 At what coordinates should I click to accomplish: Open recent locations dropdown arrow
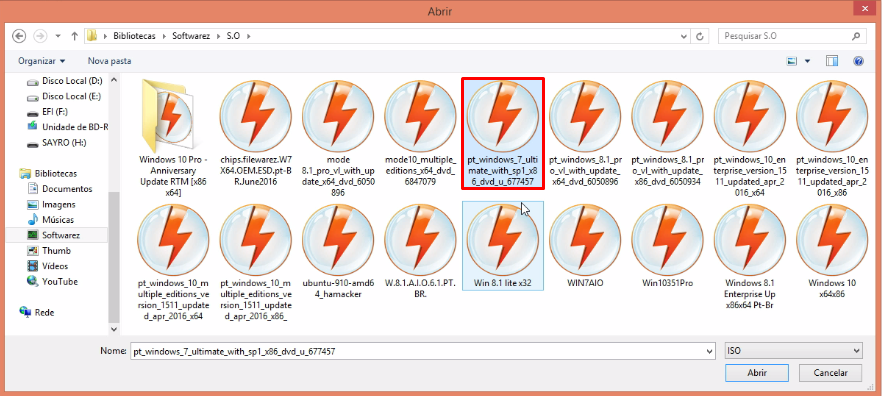pos(58,36)
